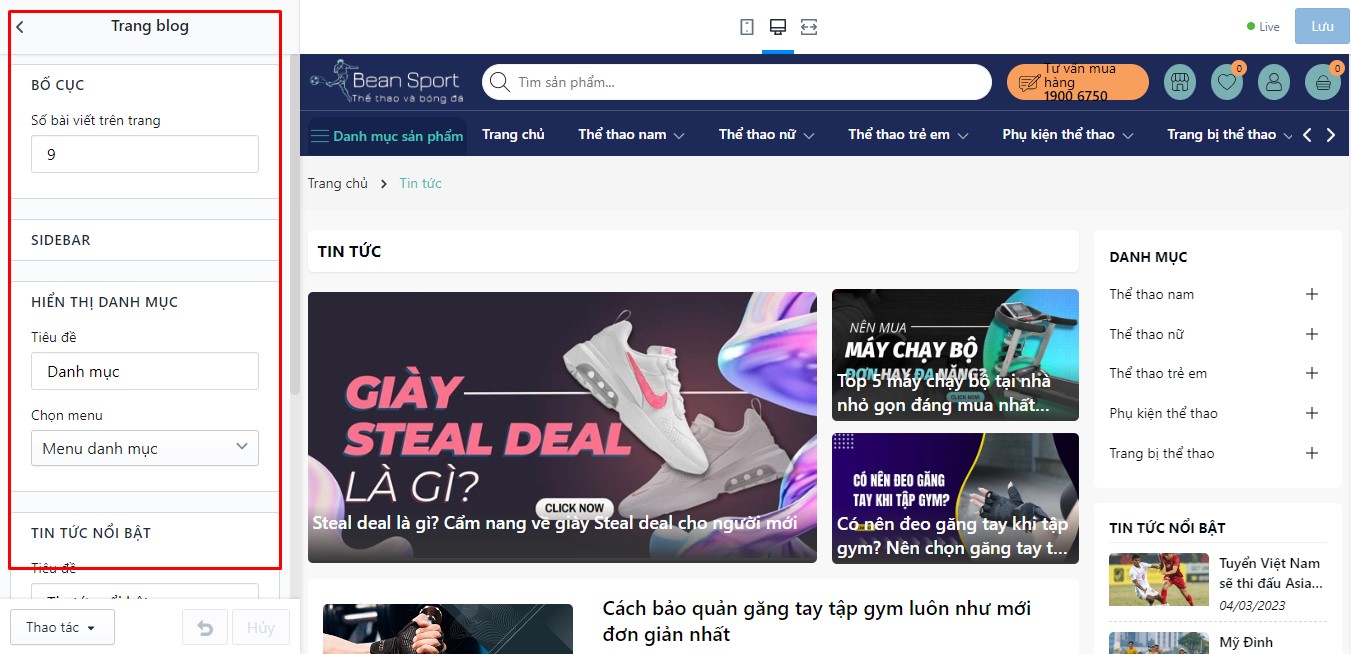The height and width of the screenshot is (654, 1351).
Task: Click Tin tức breadcrumb text
Action: click(x=420, y=183)
